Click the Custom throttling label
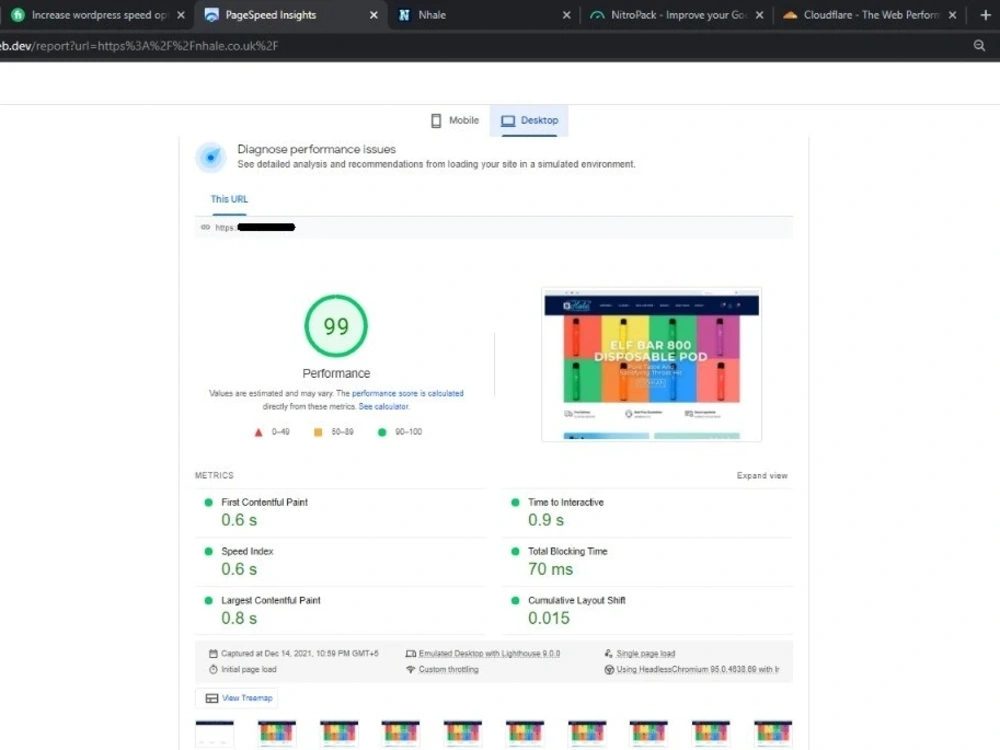The image size is (1000, 750). coord(448,670)
